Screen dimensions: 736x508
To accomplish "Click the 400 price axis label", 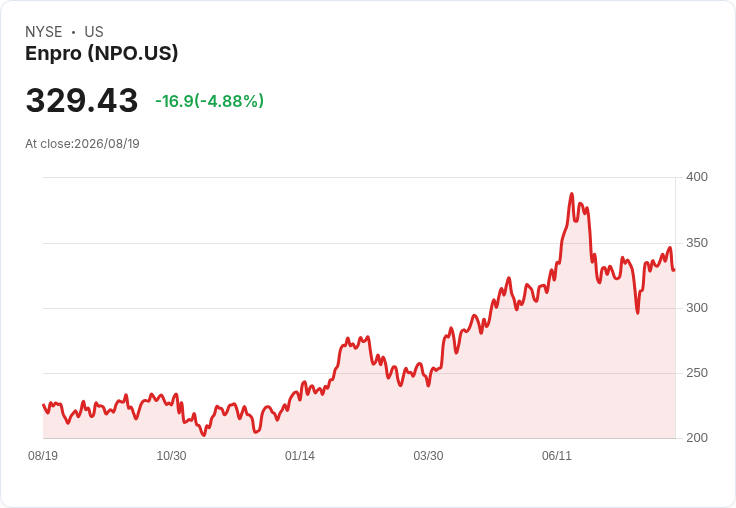I will [697, 177].
